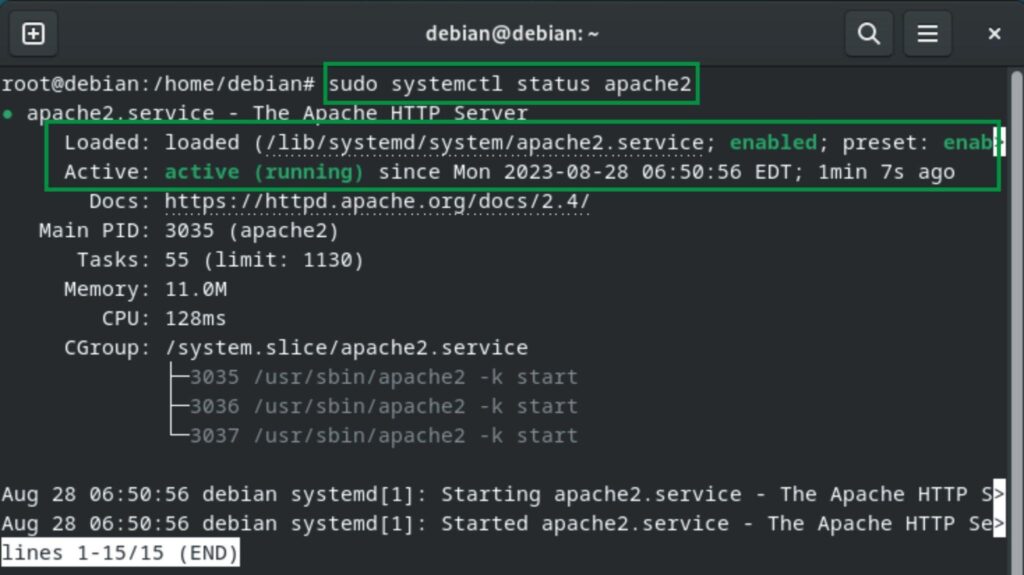Click the 'Starting apache2.service' log line

[503, 494]
